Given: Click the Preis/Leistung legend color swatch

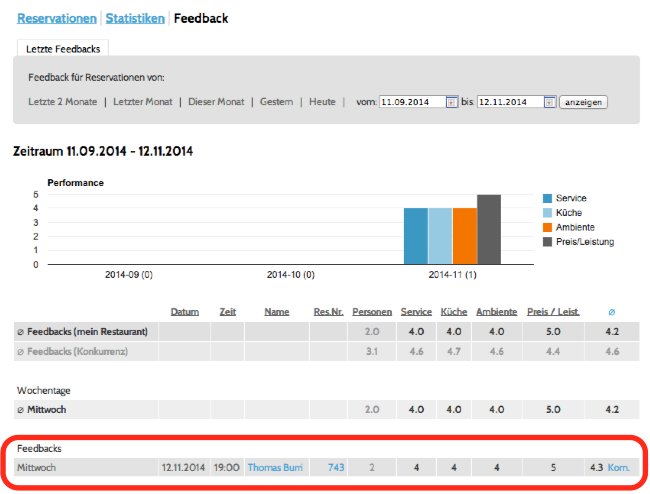Looking at the screenshot, I should click(547, 242).
